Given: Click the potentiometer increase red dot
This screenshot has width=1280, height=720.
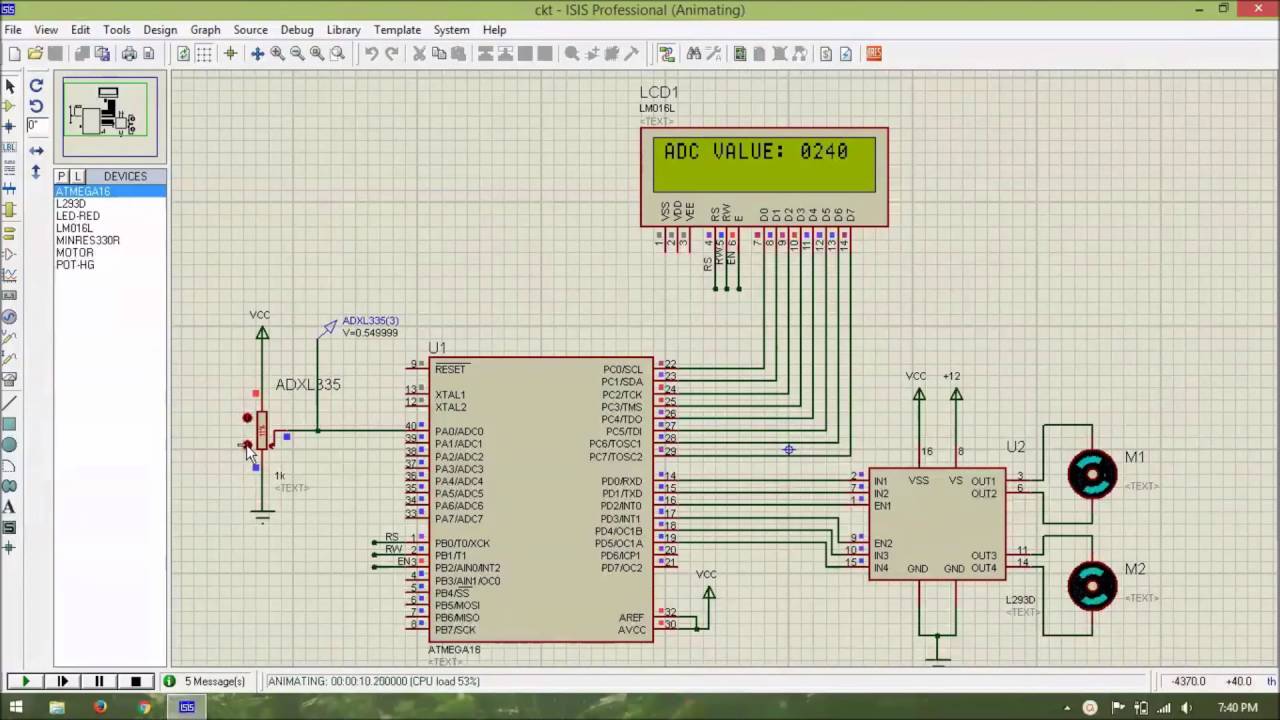Looking at the screenshot, I should pyautogui.click(x=247, y=418).
